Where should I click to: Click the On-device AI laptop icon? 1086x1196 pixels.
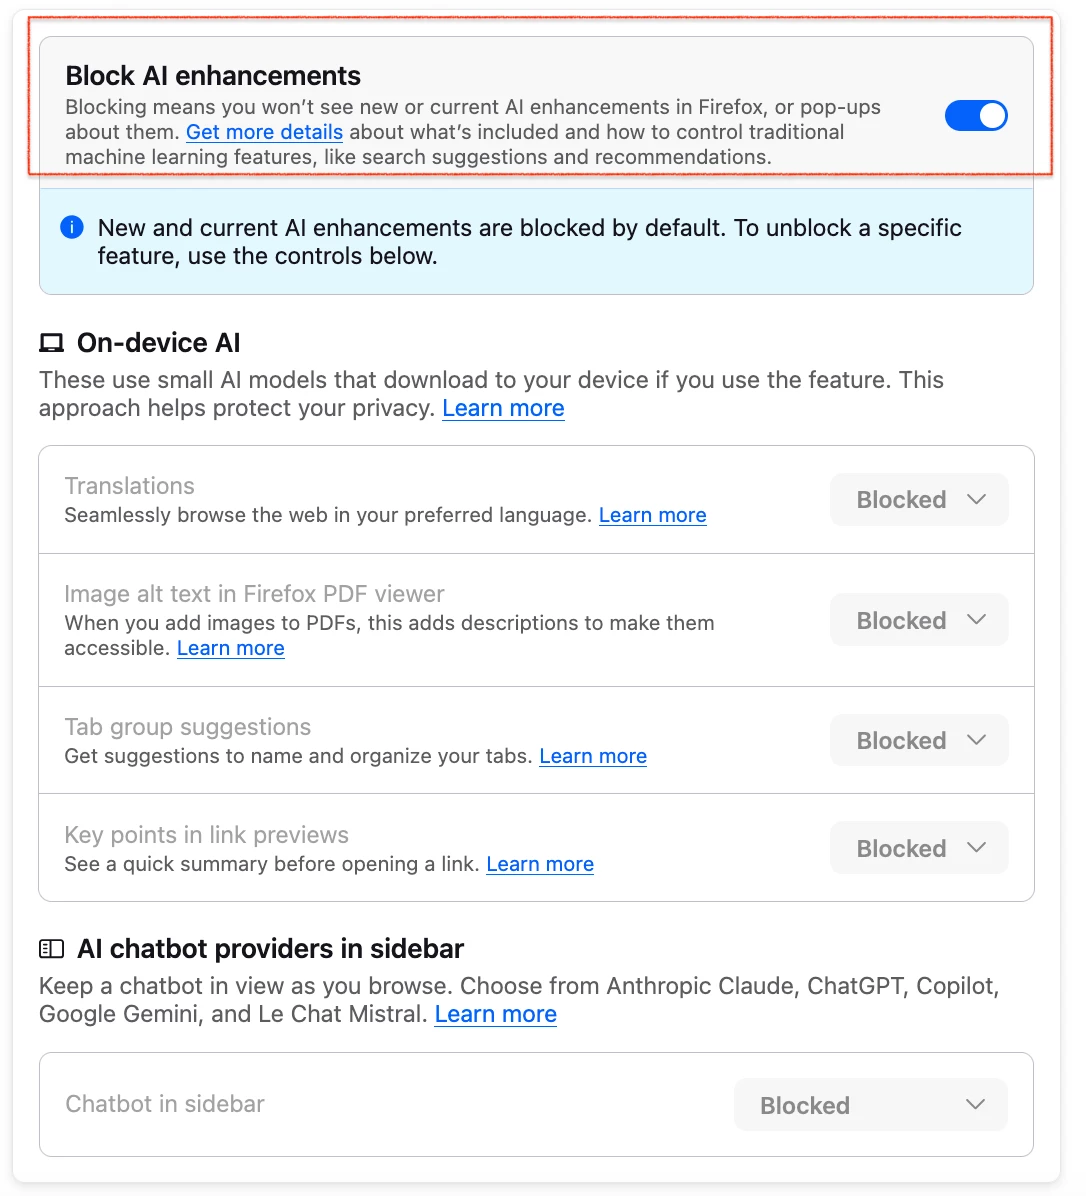pos(51,343)
